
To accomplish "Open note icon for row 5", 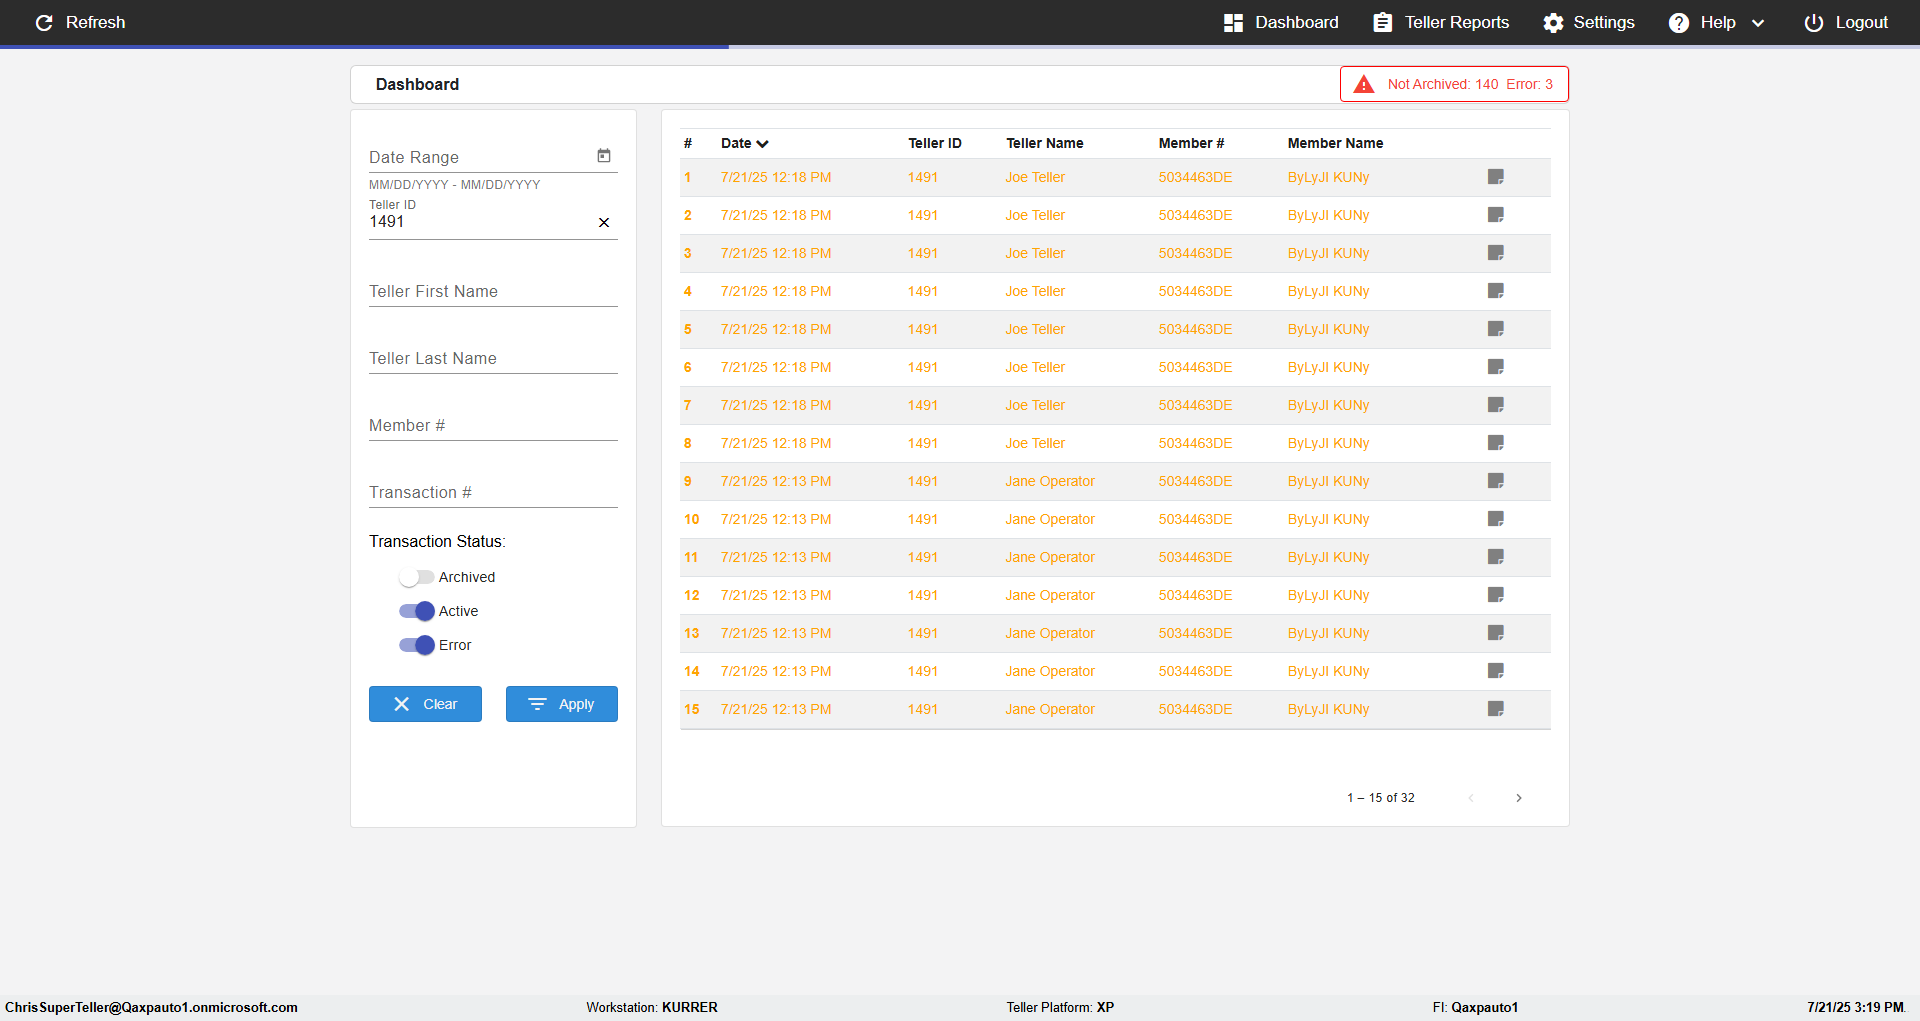I will coord(1496,329).
